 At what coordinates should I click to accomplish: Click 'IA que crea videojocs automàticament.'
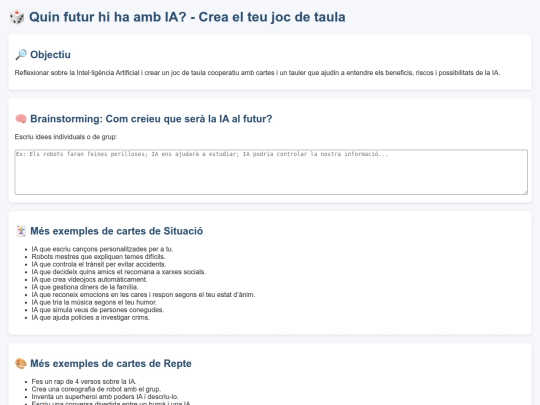click(x=90, y=279)
